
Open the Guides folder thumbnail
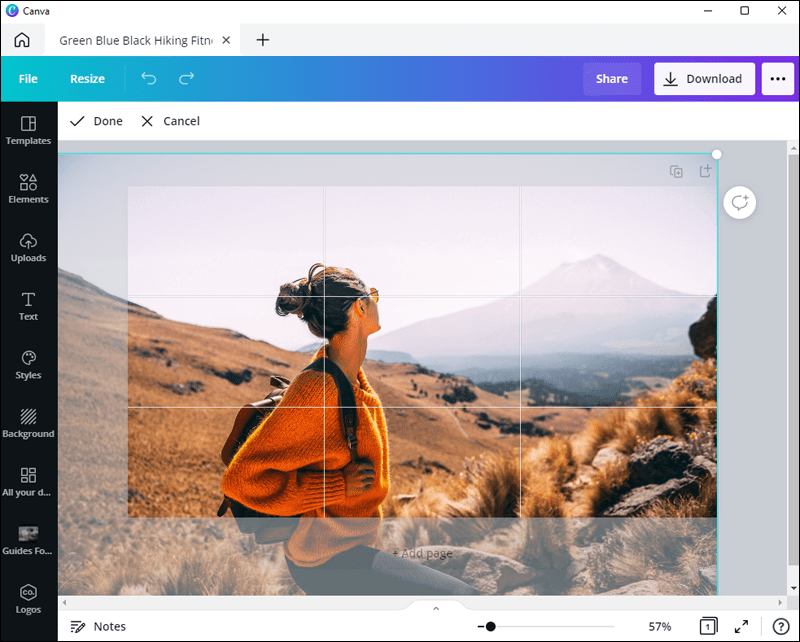[28, 541]
